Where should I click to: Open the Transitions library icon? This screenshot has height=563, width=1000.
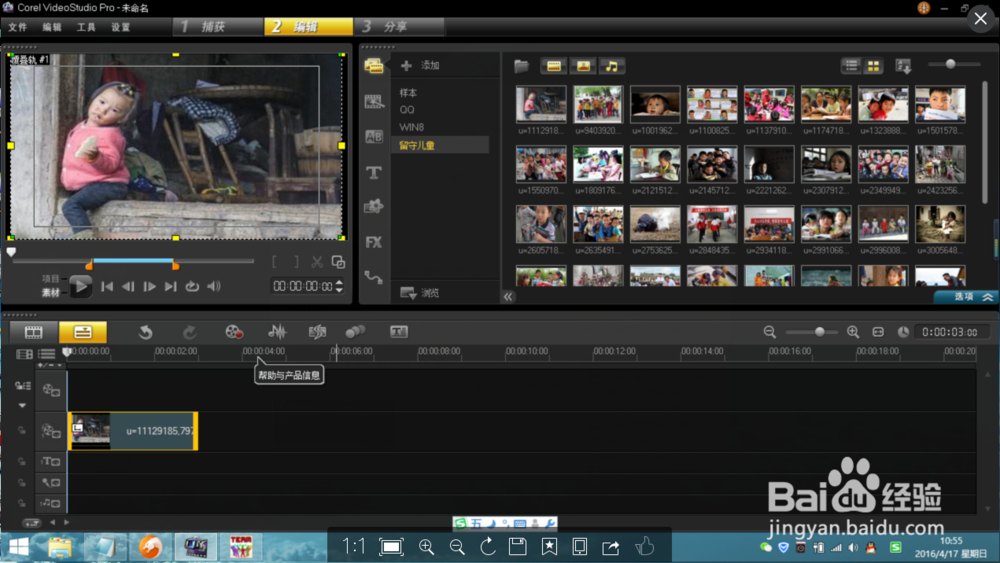click(x=374, y=101)
